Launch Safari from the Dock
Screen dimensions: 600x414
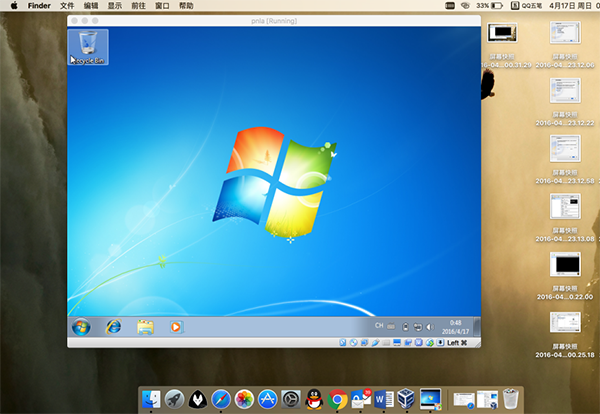point(221,399)
